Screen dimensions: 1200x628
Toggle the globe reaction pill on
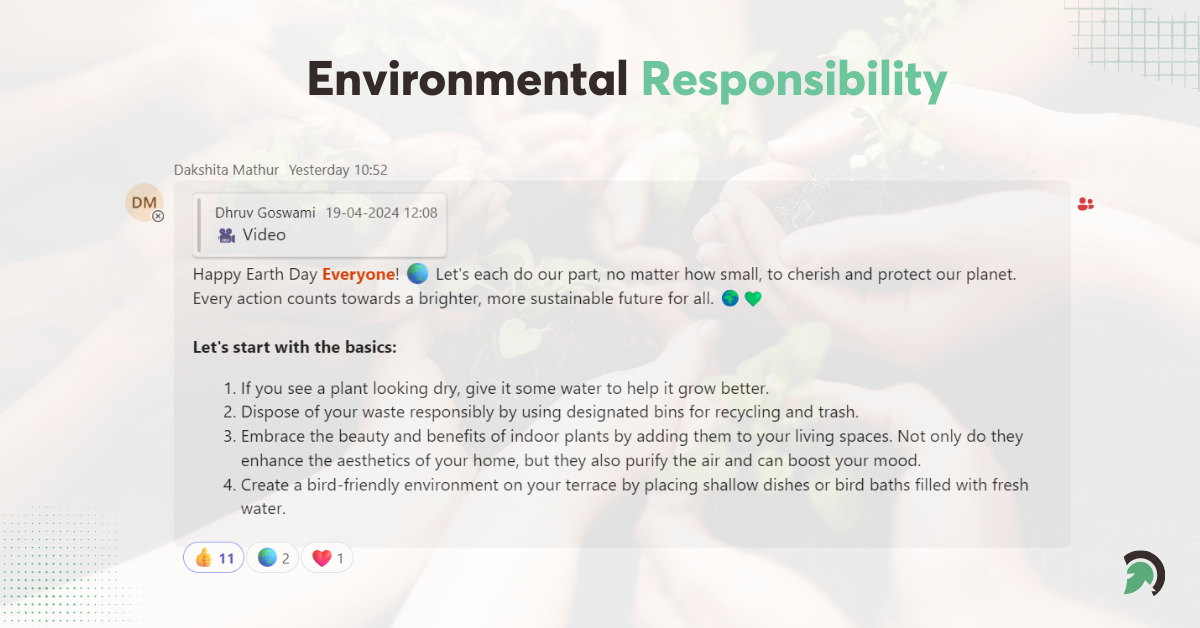pyautogui.click(x=272, y=557)
